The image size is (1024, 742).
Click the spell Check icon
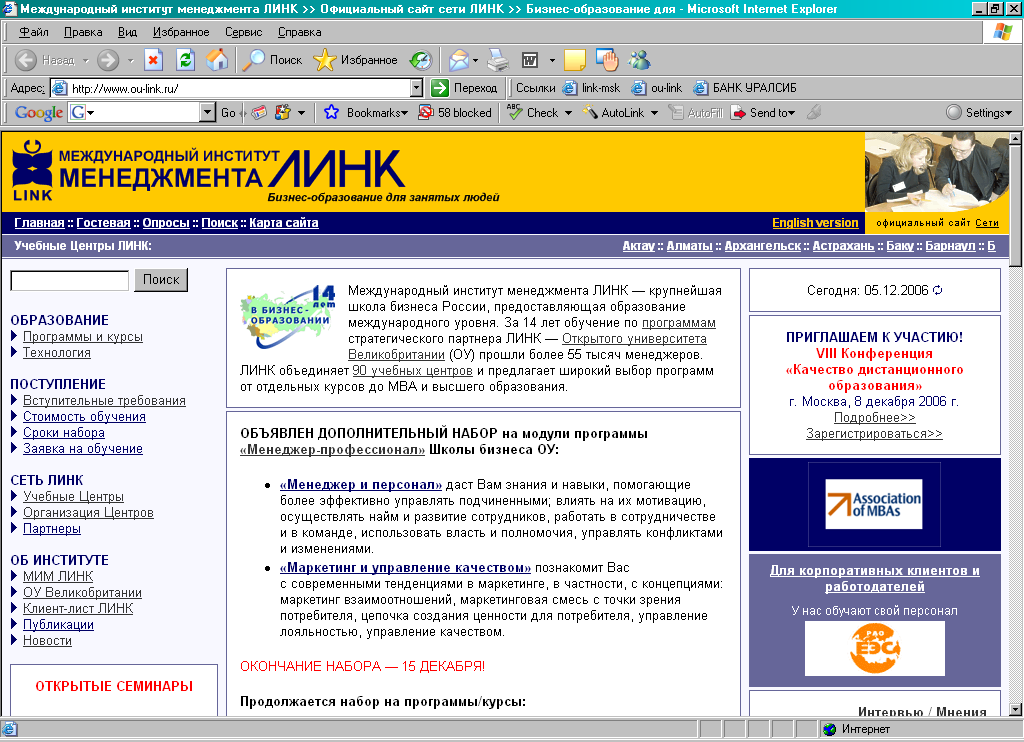coord(515,112)
